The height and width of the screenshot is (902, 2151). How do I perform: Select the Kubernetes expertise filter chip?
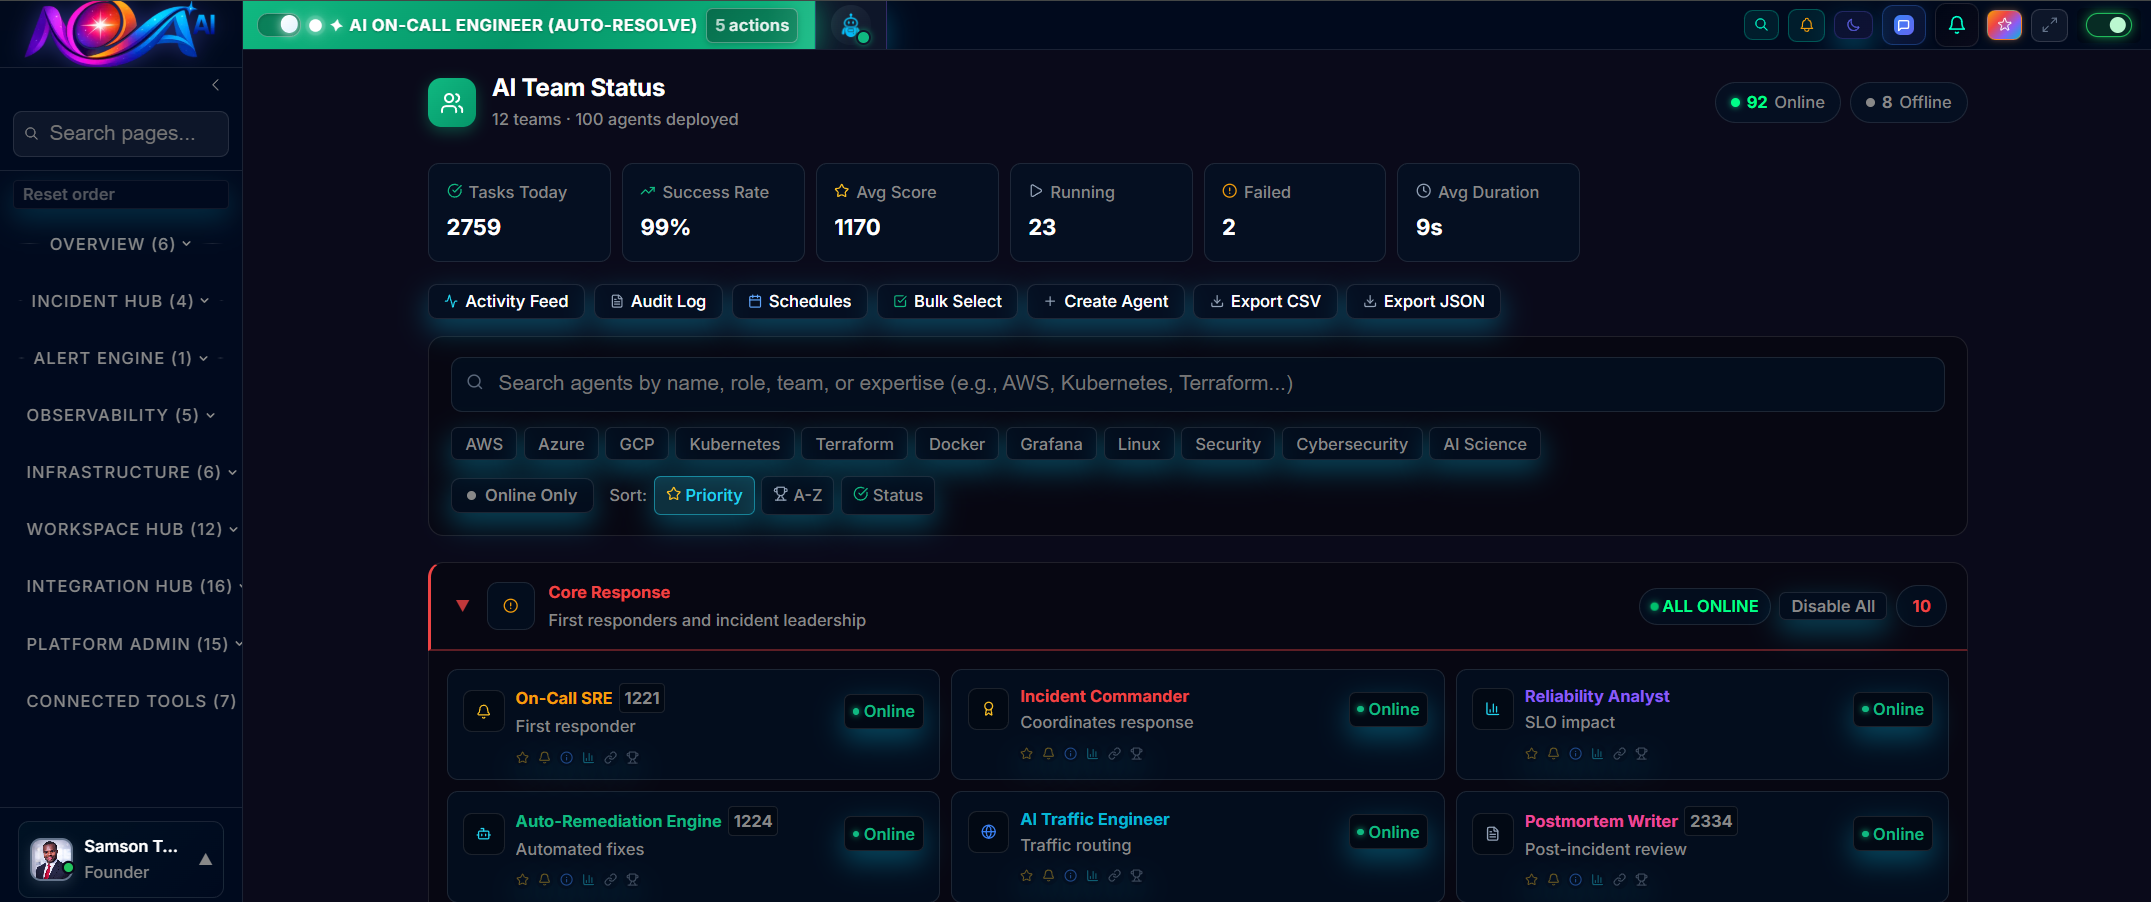[734, 443]
